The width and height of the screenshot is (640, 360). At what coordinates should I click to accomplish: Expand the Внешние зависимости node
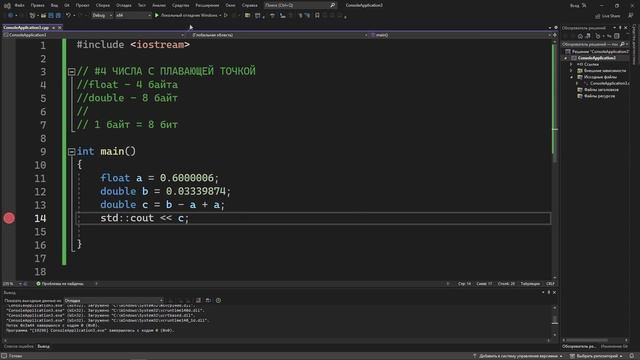[571, 71]
